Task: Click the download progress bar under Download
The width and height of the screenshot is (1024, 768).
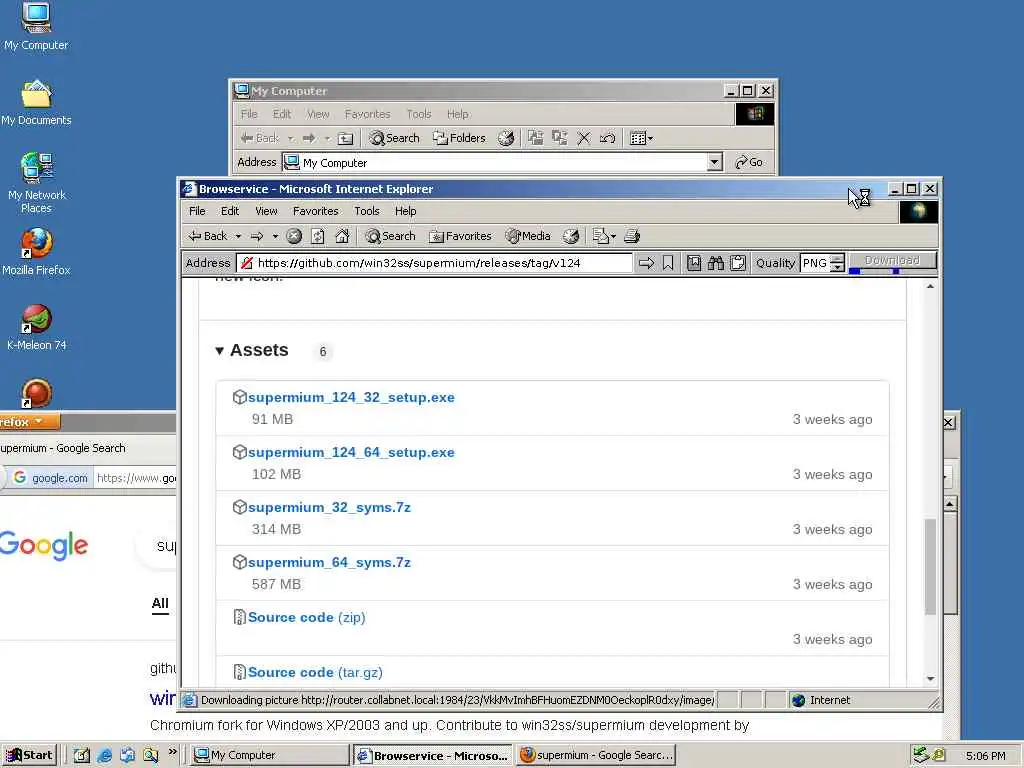Action: [892, 271]
